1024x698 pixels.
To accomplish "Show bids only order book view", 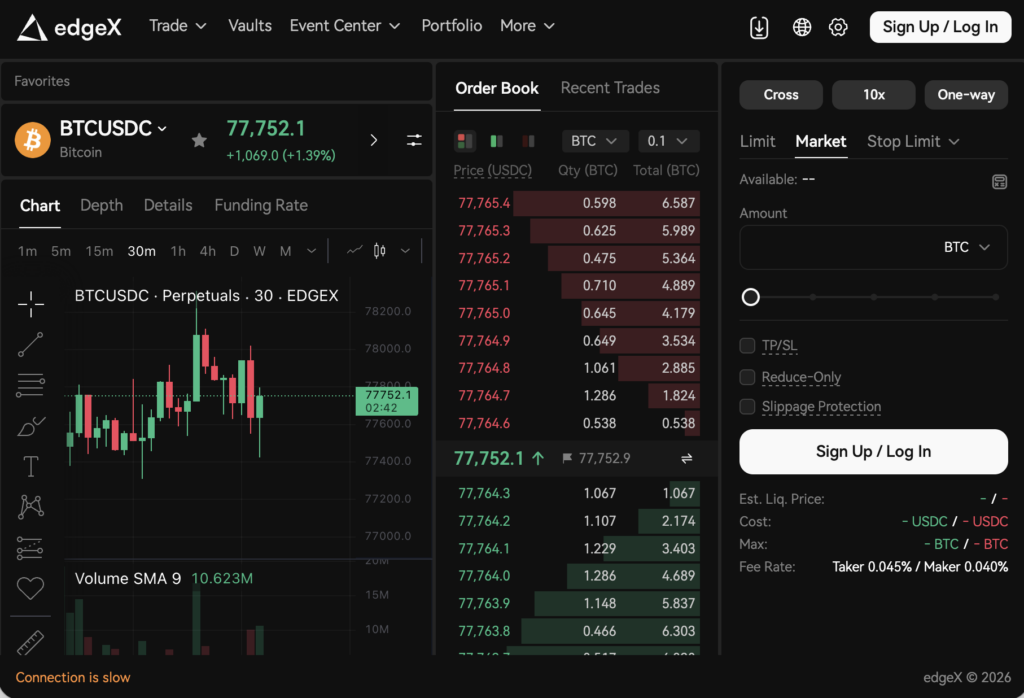I will [x=497, y=140].
